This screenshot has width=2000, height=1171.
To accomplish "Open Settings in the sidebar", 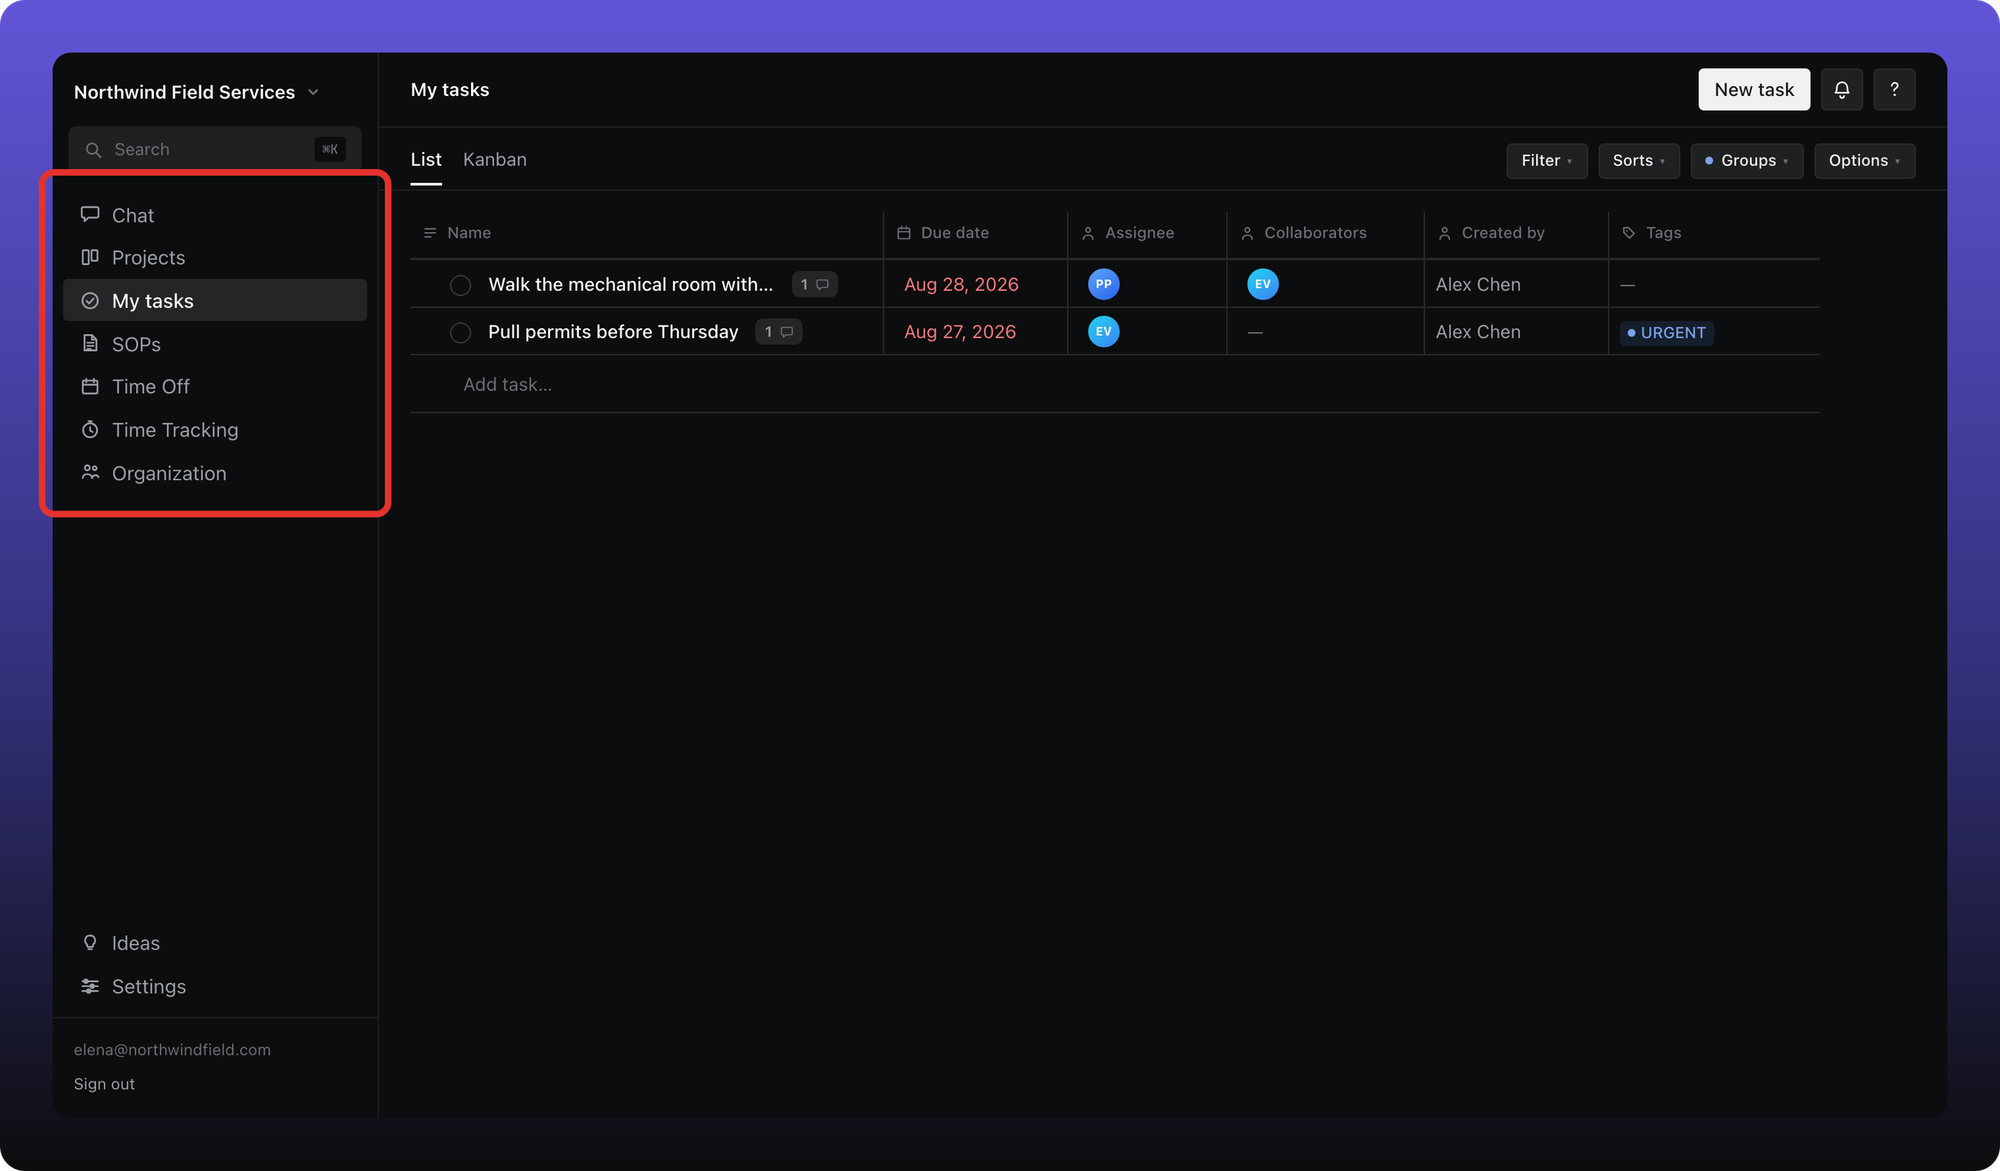I will (215, 987).
